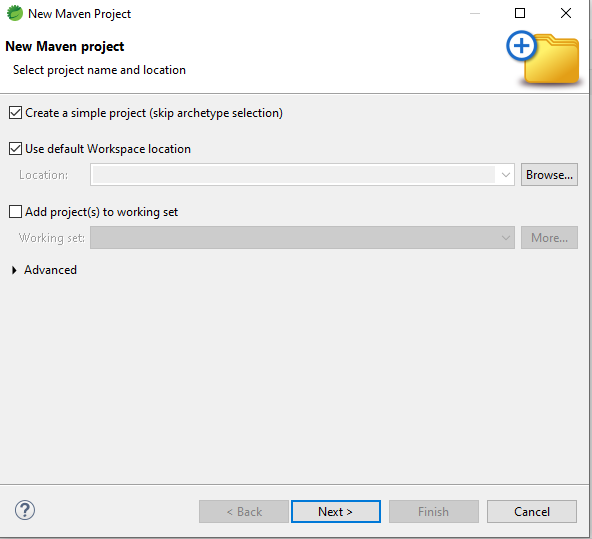
Task: Minimize the dialog window
Action: tap(475, 13)
